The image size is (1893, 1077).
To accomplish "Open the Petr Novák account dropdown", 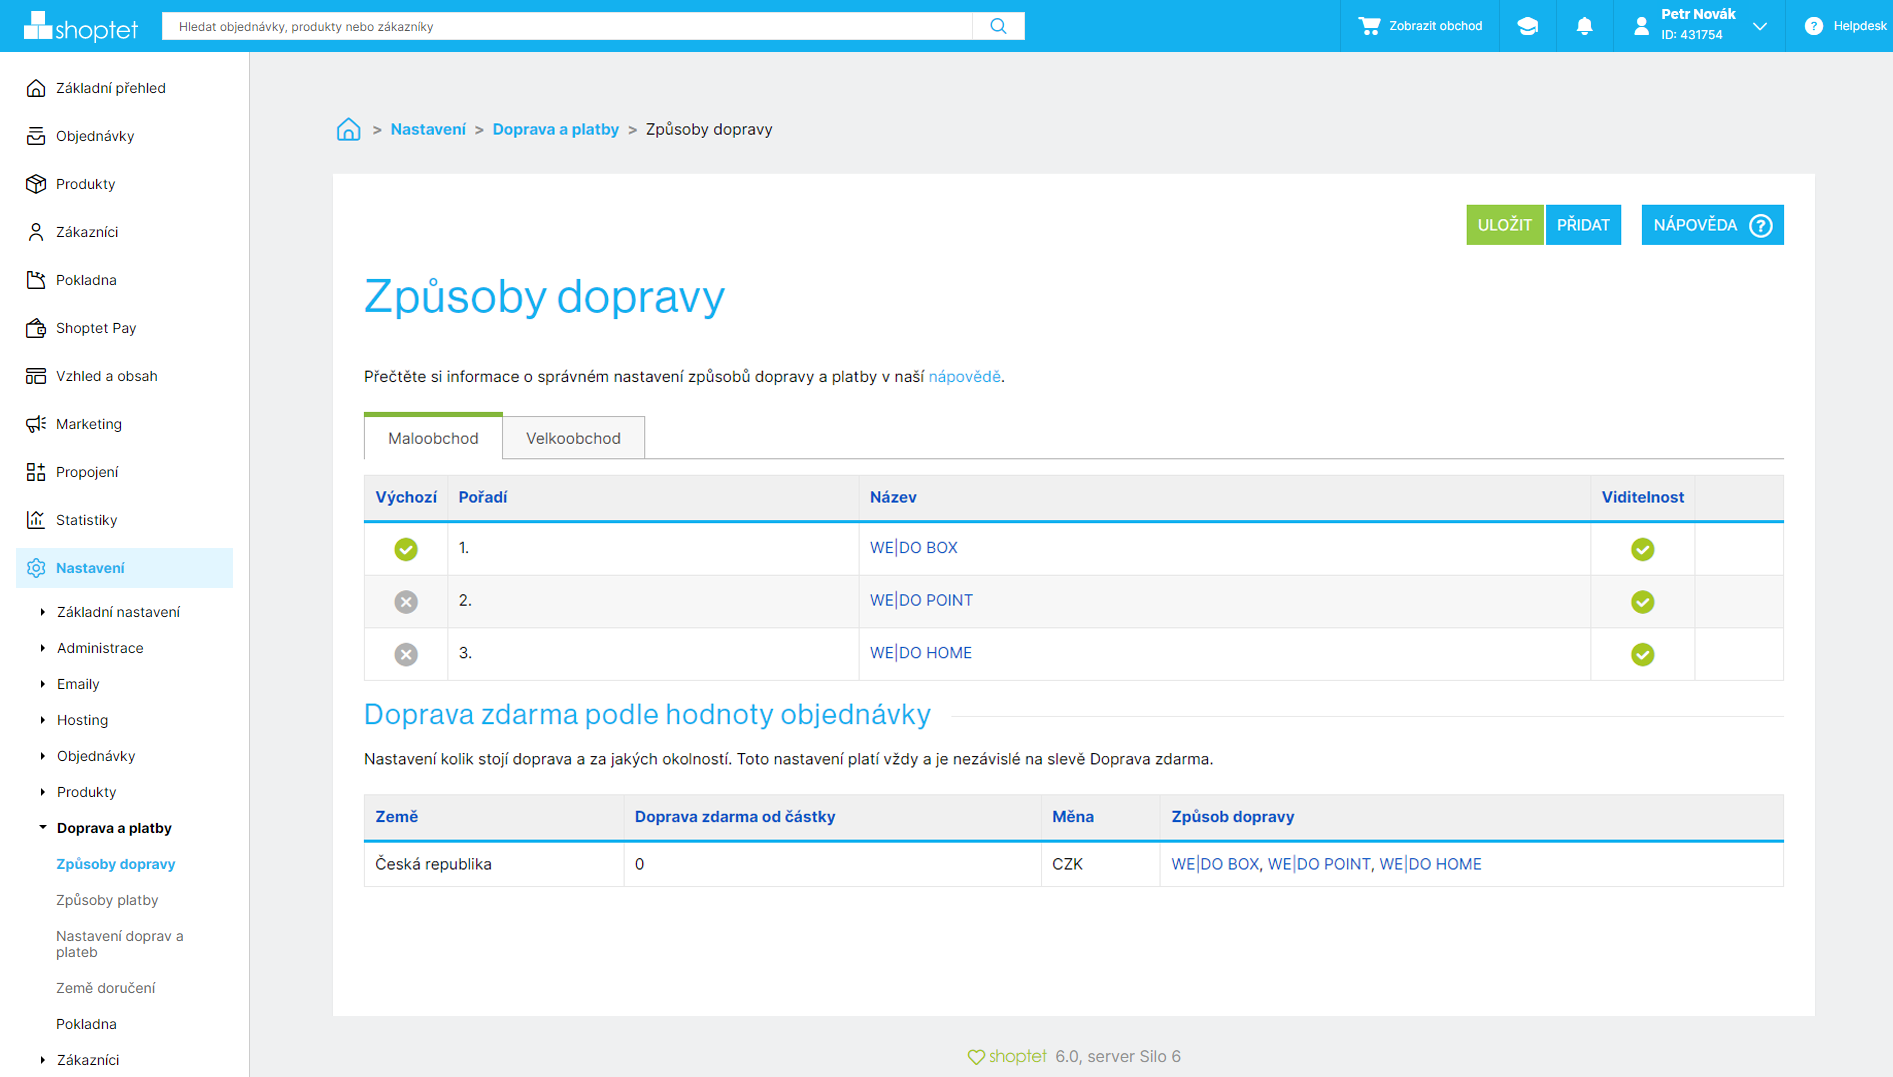I will click(x=1760, y=26).
